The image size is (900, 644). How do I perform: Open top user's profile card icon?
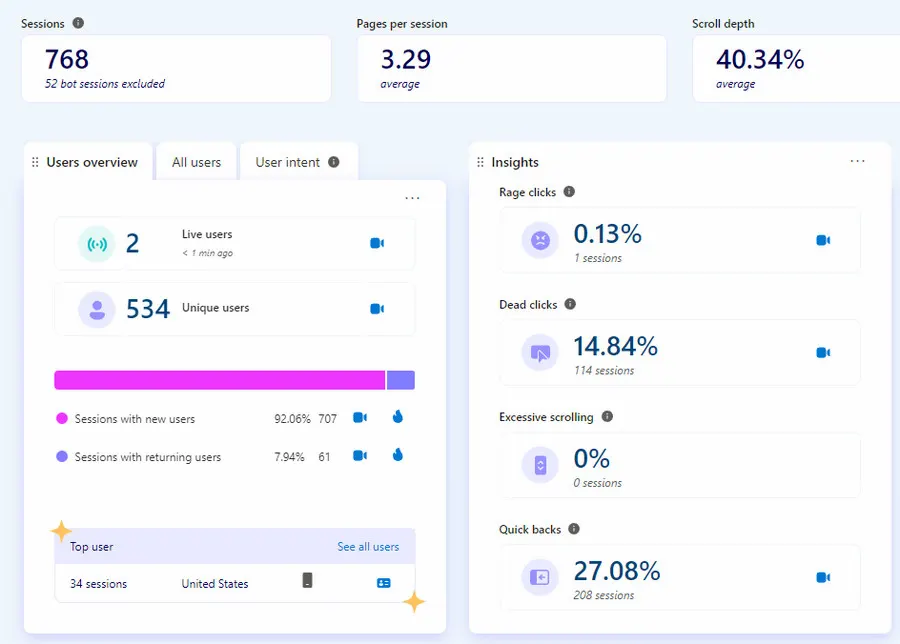[384, 583]
